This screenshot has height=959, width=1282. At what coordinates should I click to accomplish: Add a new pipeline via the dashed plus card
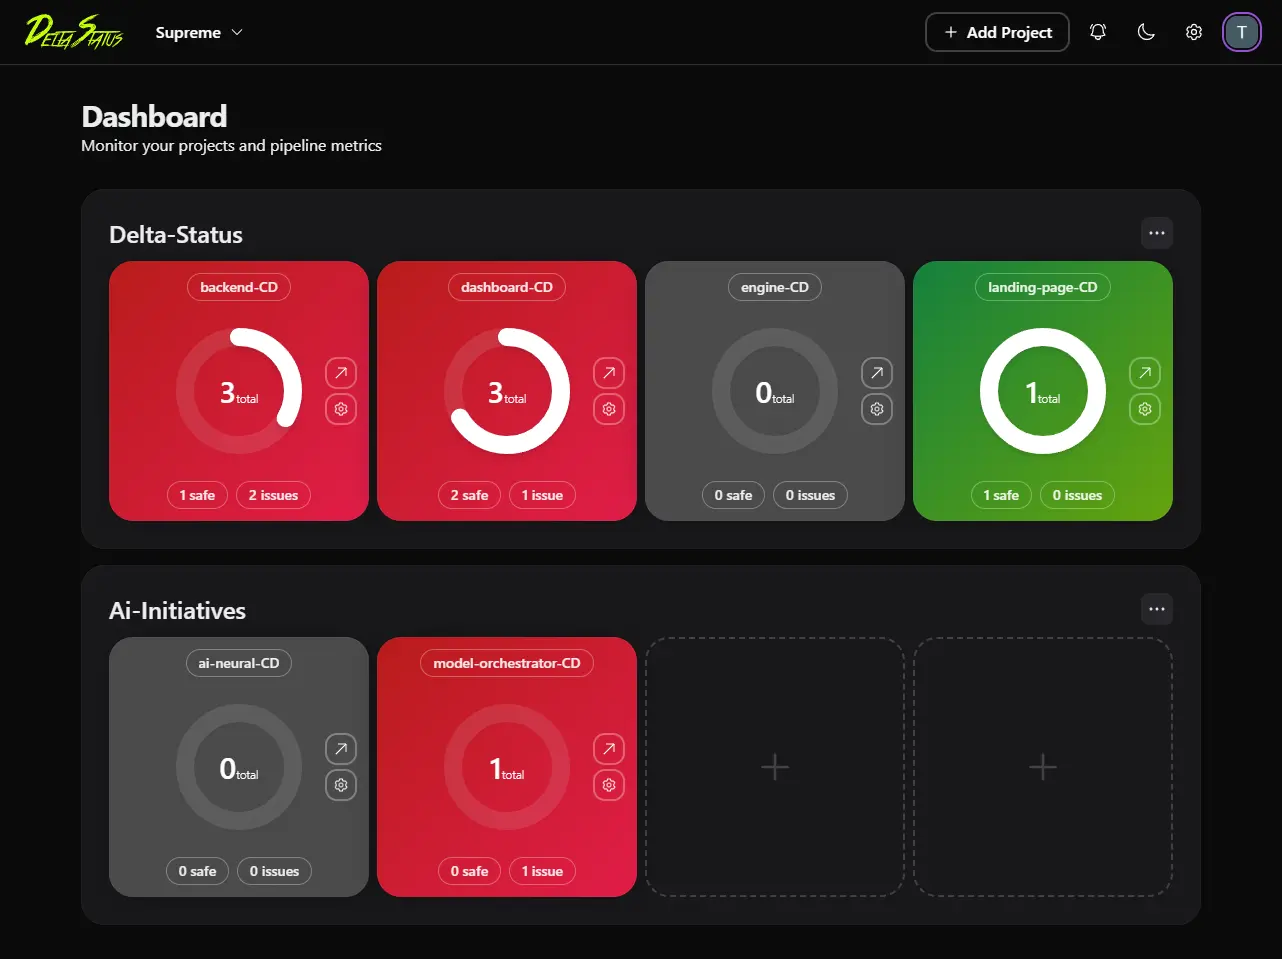click(x=774, y=767)
